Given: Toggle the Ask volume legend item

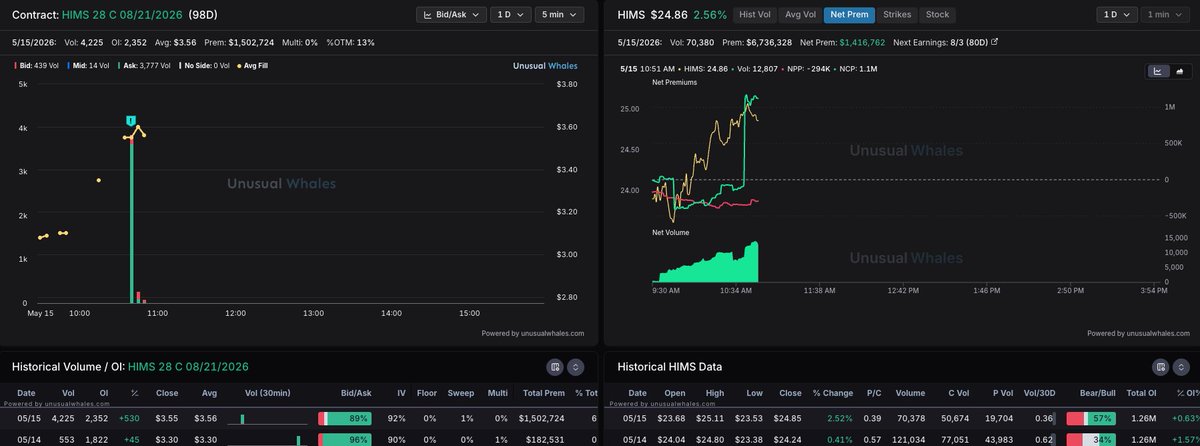Looking at the screenshot, I should (143, 66).
